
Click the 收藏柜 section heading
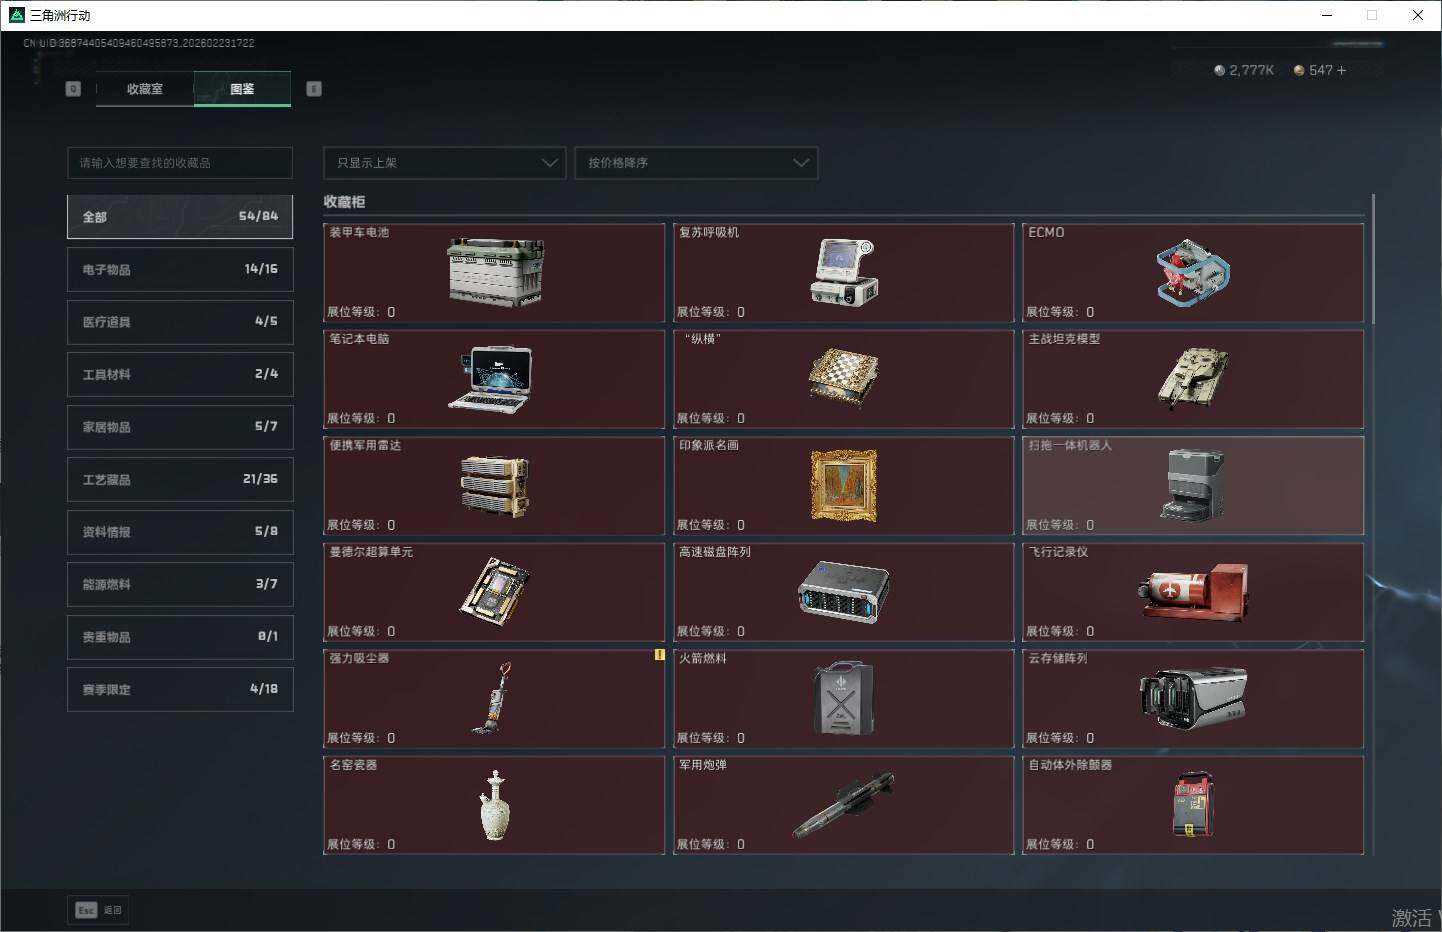[x=344, y=202]
